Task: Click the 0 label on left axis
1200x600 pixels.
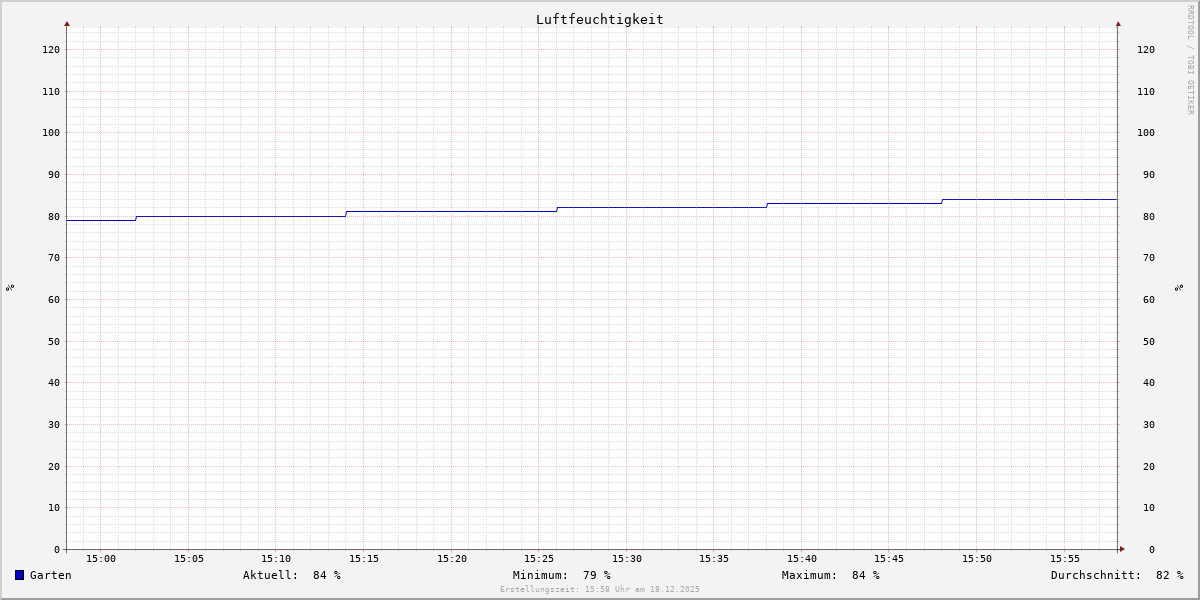Action: (x=57, y=550)
